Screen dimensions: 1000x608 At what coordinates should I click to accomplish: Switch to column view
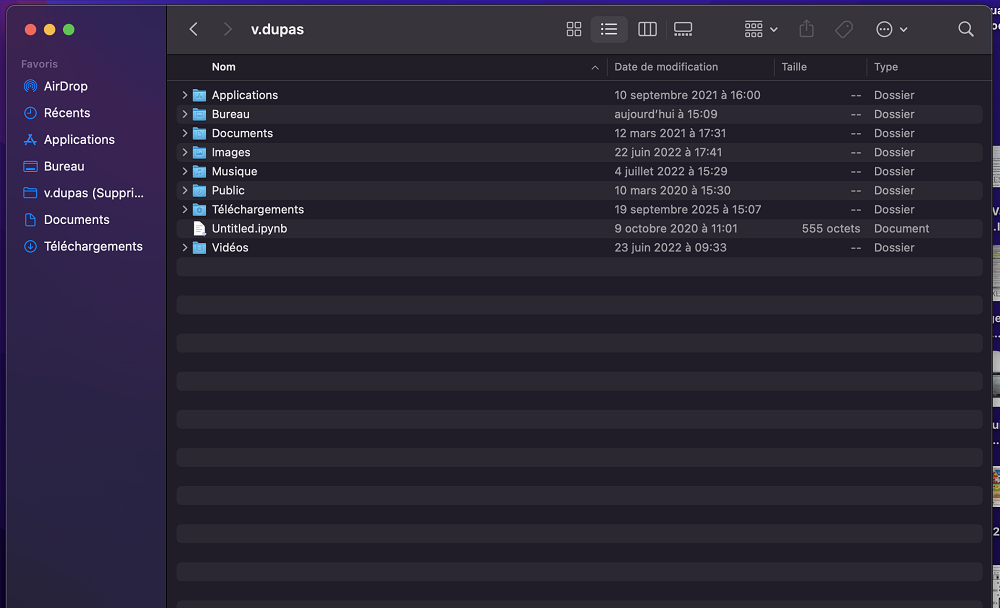pyautogui.click(x=647, y=29)
